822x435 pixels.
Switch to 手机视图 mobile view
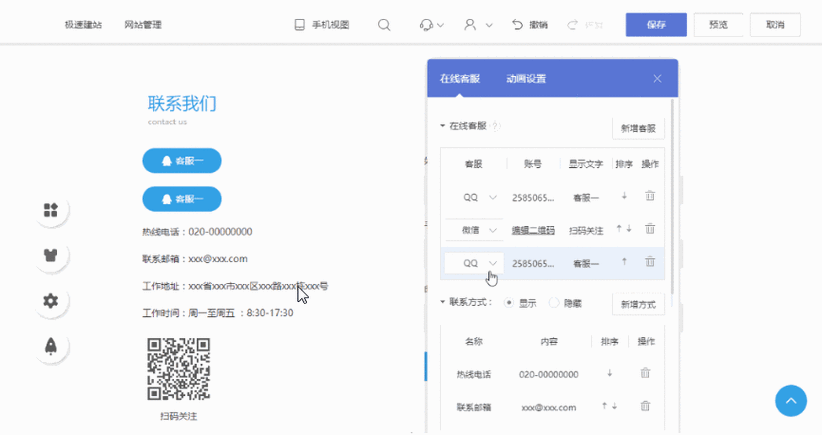click(322, 25)
